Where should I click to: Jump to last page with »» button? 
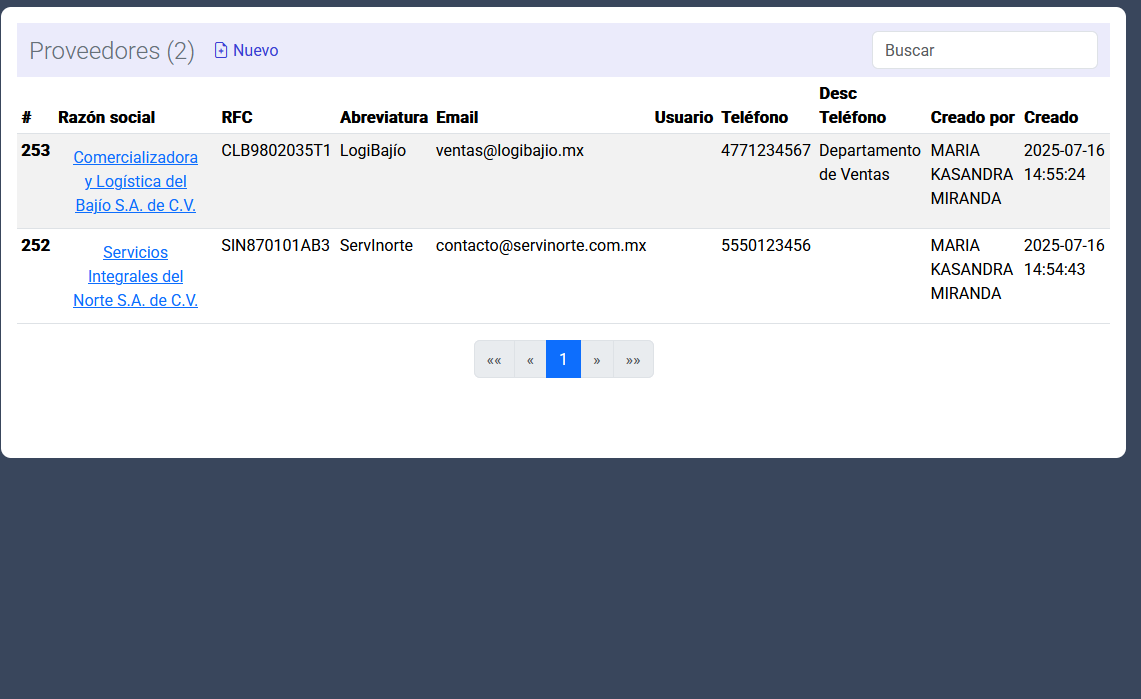pos(633,359)
